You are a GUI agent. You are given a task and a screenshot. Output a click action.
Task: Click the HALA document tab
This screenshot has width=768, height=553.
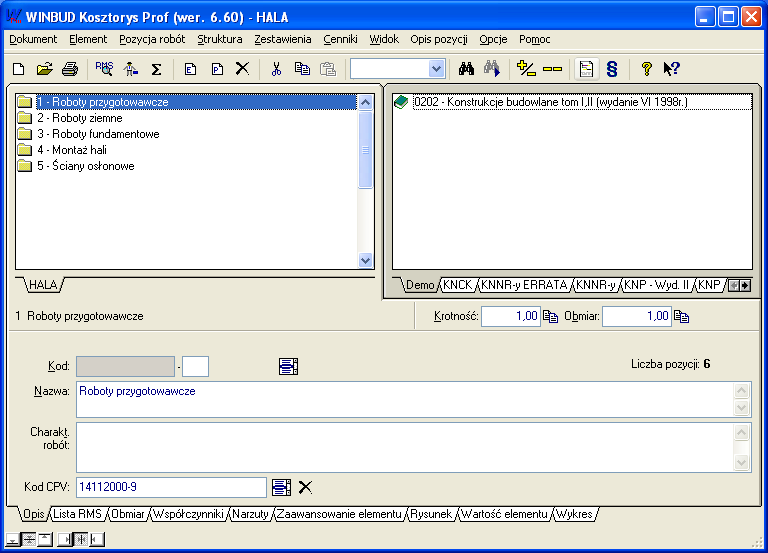click(x=43, y=285)
